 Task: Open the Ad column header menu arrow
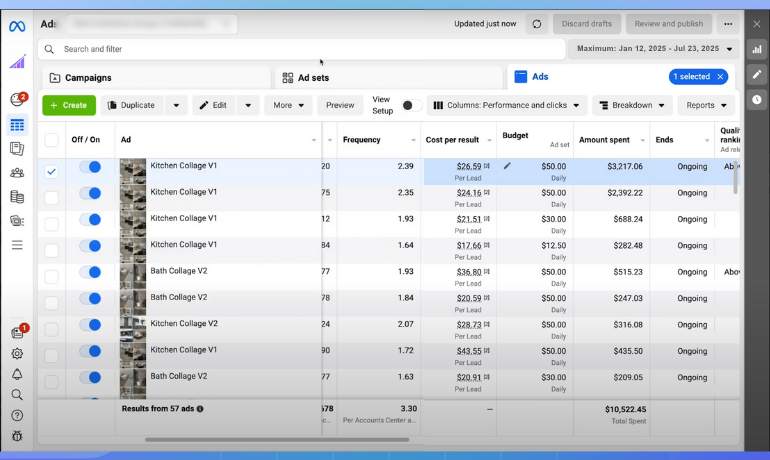pos(314,140)
